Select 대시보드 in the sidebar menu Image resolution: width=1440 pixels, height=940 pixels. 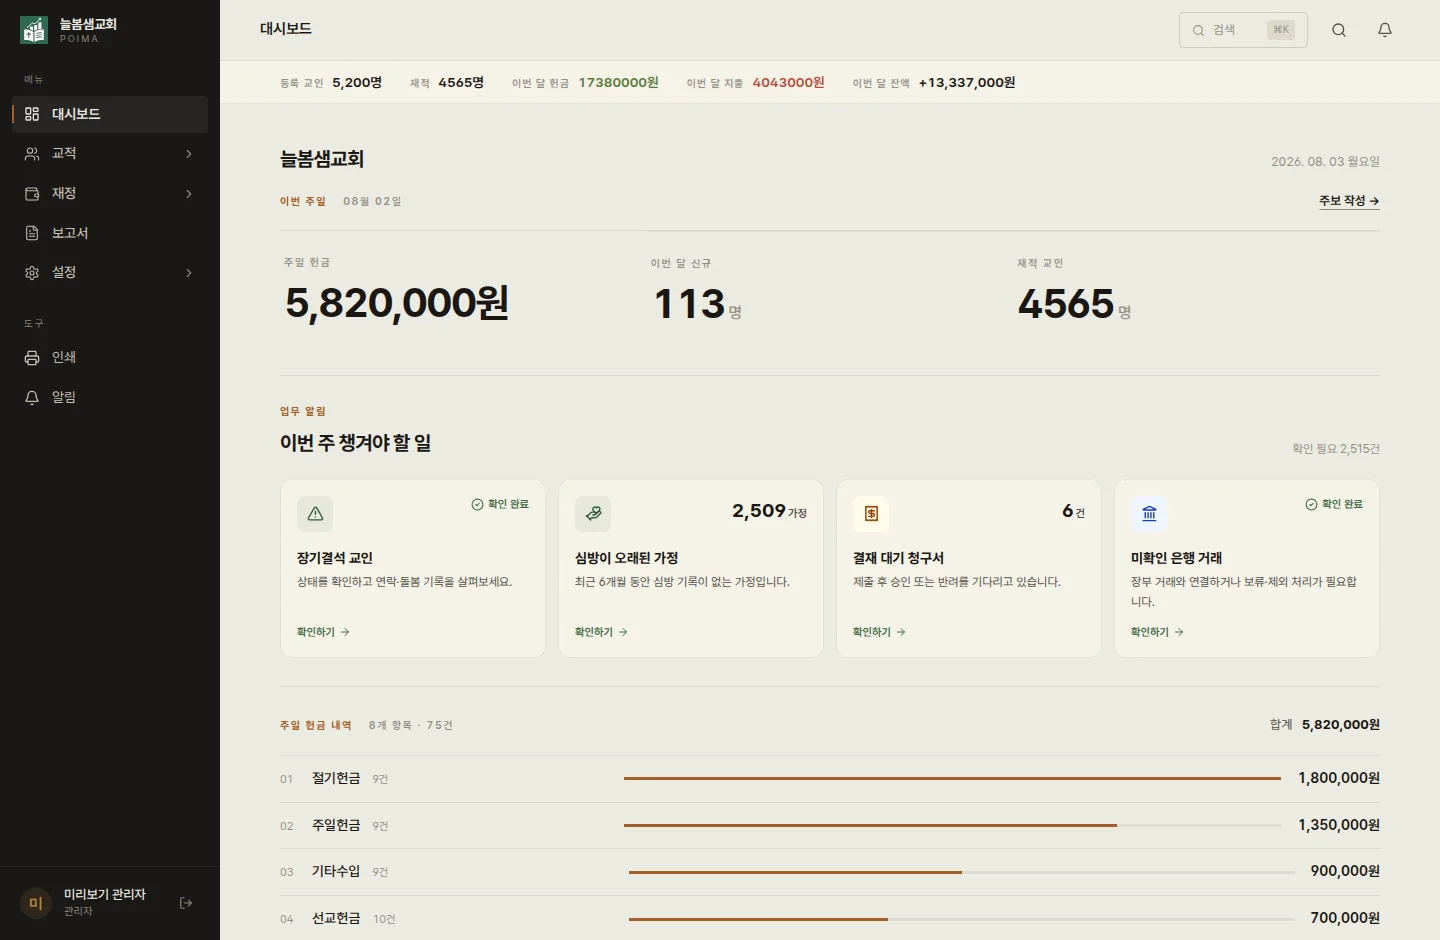coord(110,114)
